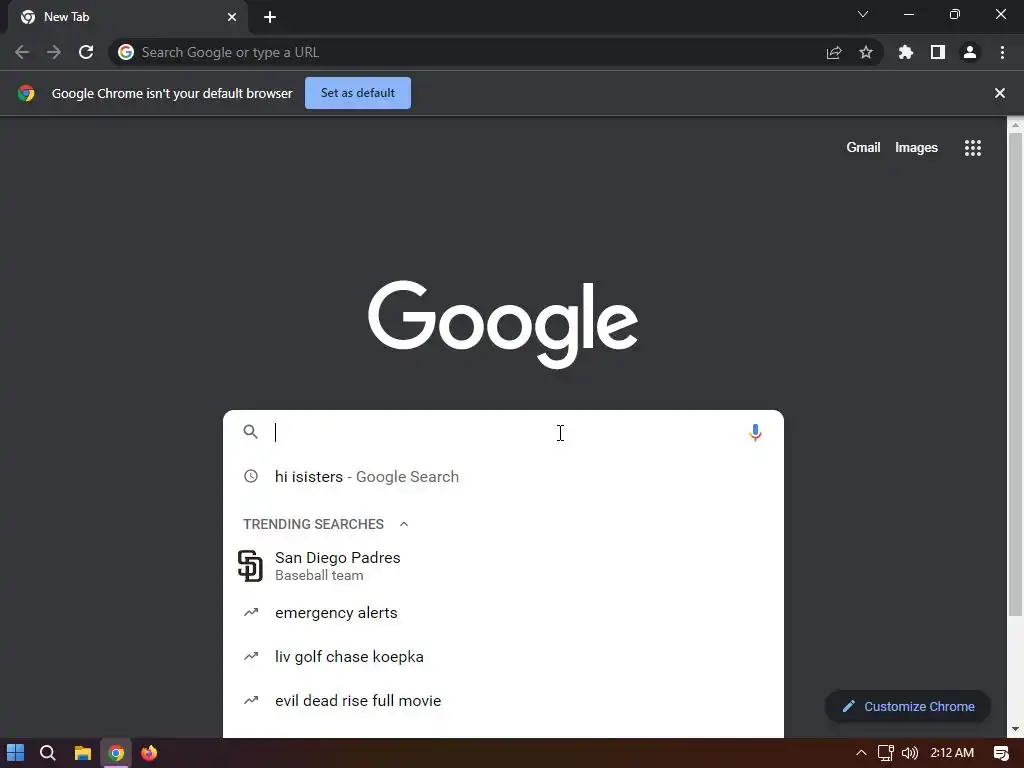Go forward using the forward arrow
The height and width of the screenshot is (768, 1024).
(x=54, y=52)
